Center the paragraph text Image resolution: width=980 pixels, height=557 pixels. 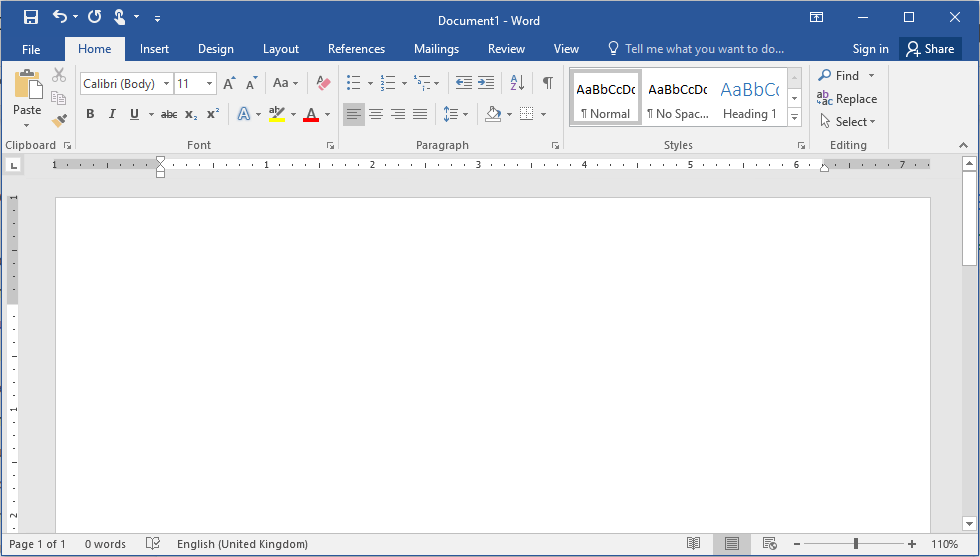coord(376,114)
